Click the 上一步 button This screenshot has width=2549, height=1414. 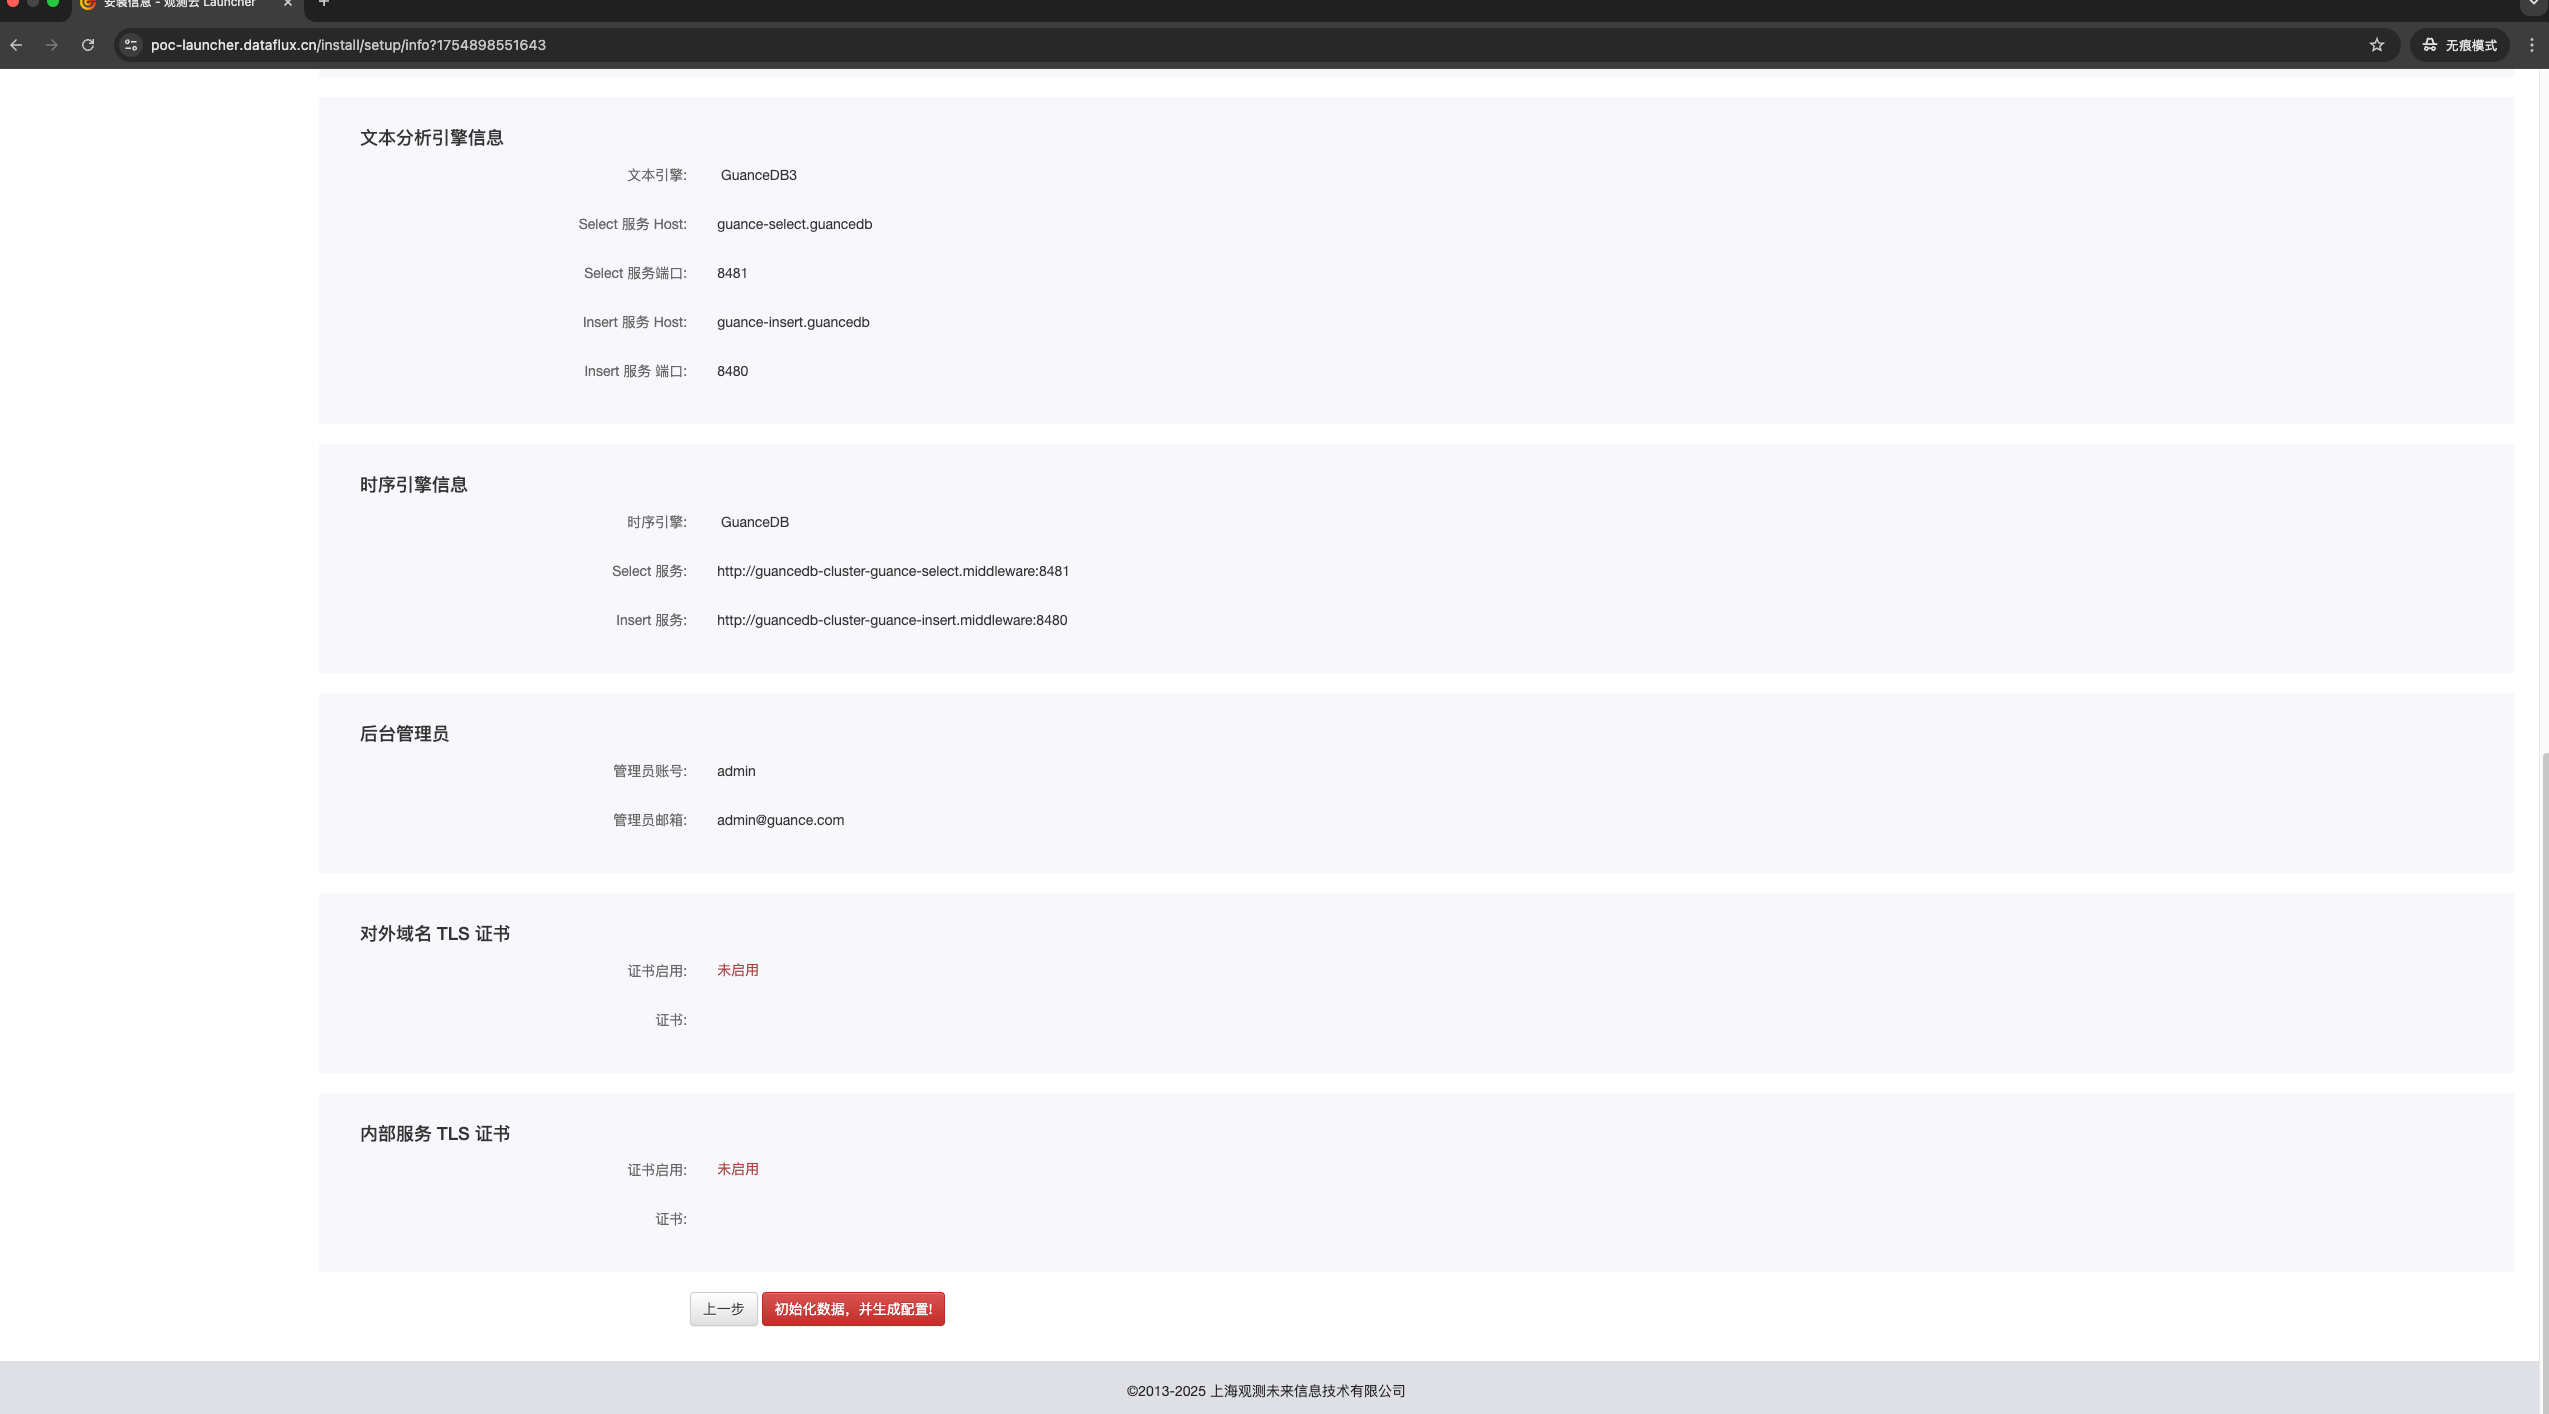(x=723, y=1309)
